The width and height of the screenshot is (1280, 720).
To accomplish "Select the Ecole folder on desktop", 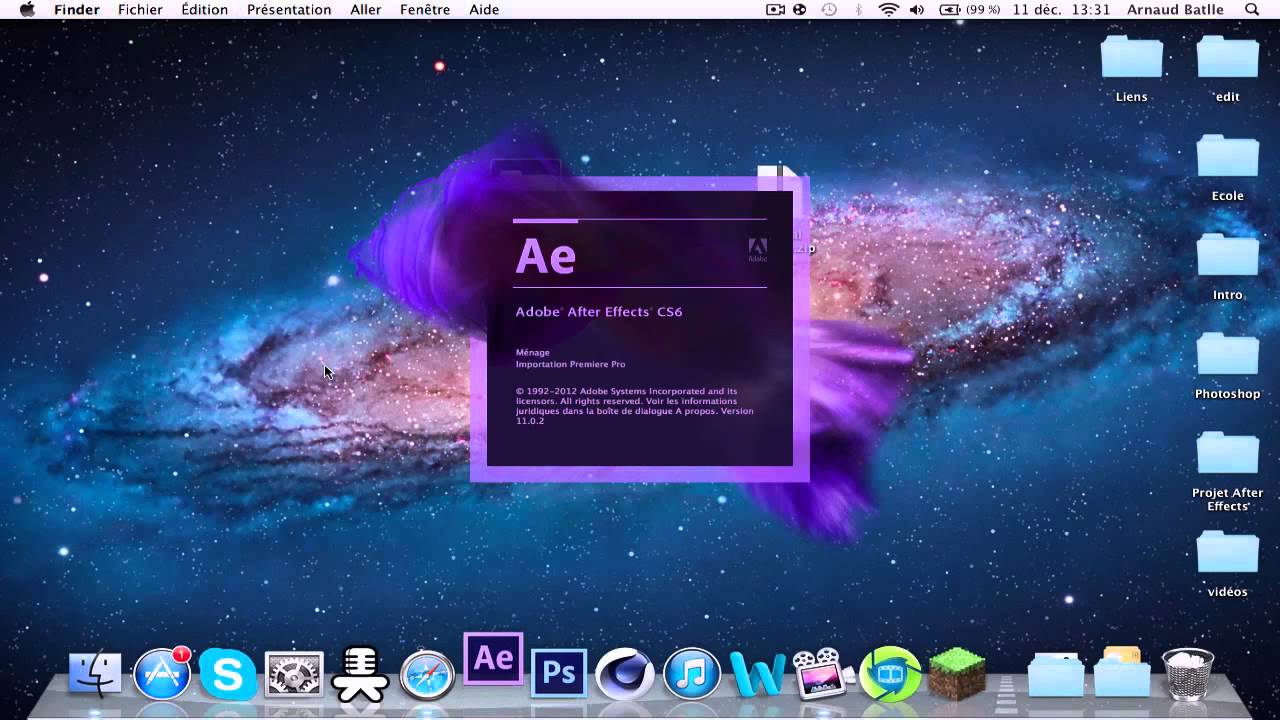I will 1227,168.
